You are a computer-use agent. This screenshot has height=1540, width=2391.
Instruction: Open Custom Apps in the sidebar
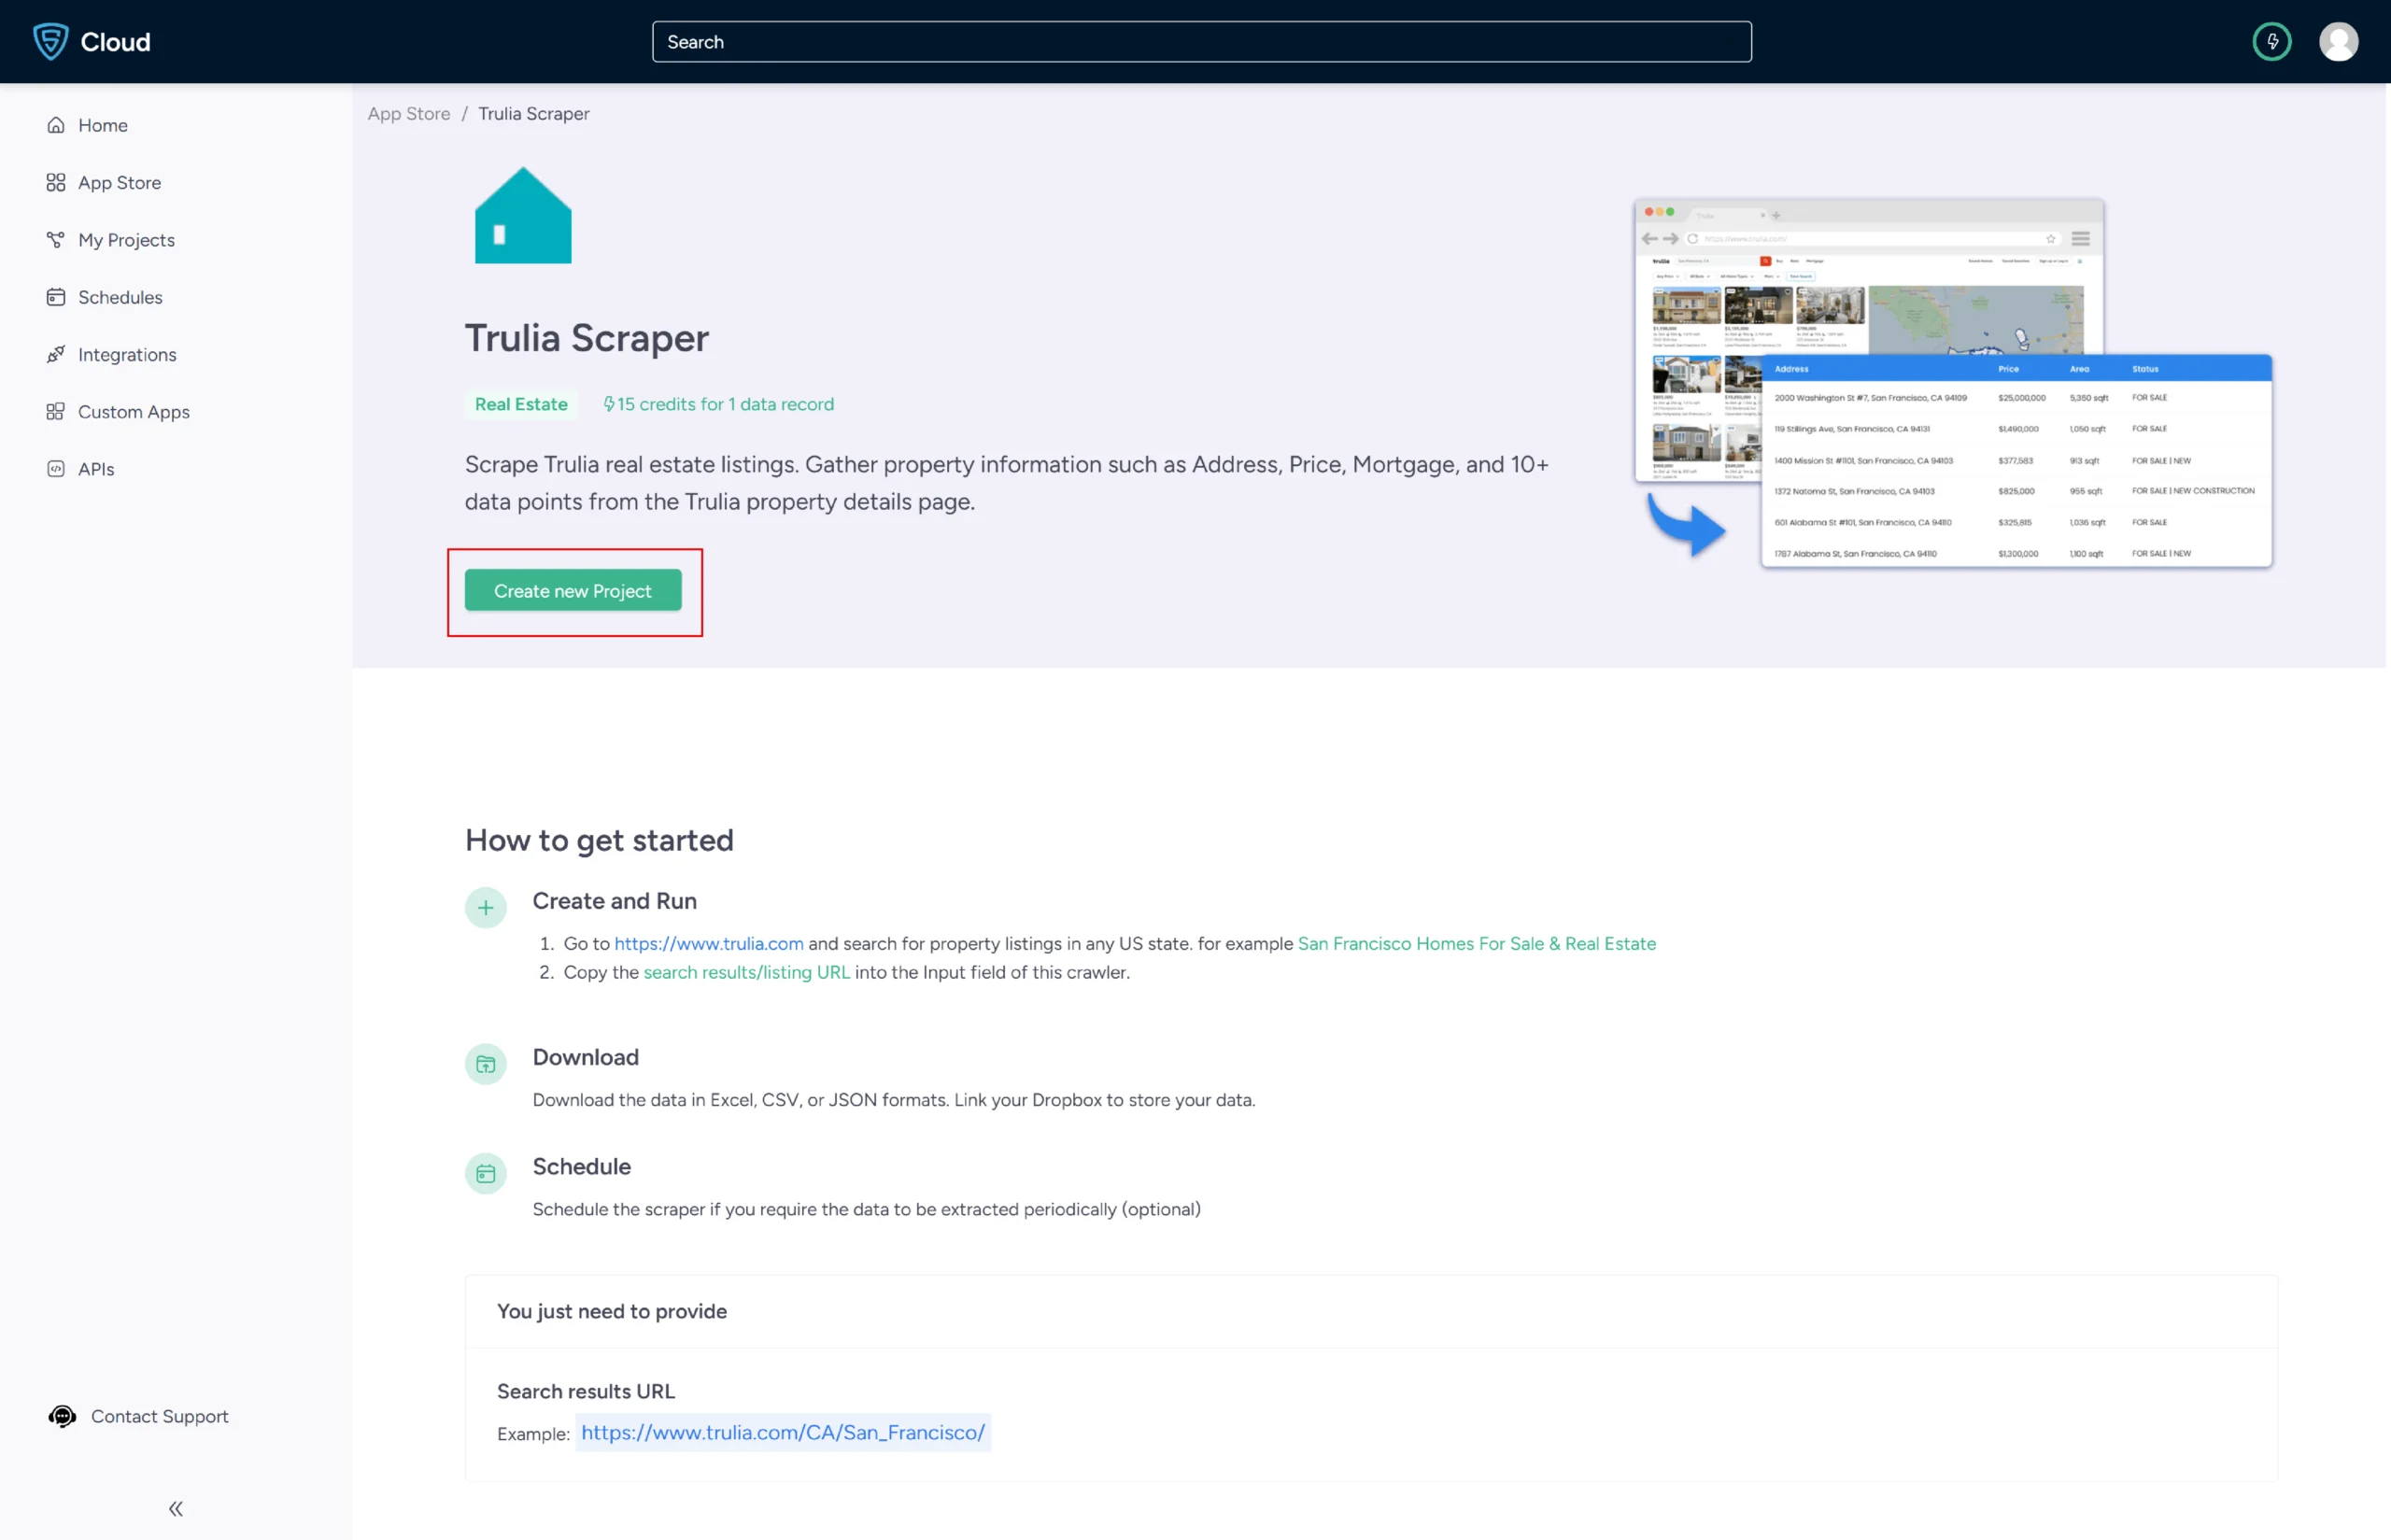click(134, 412)
